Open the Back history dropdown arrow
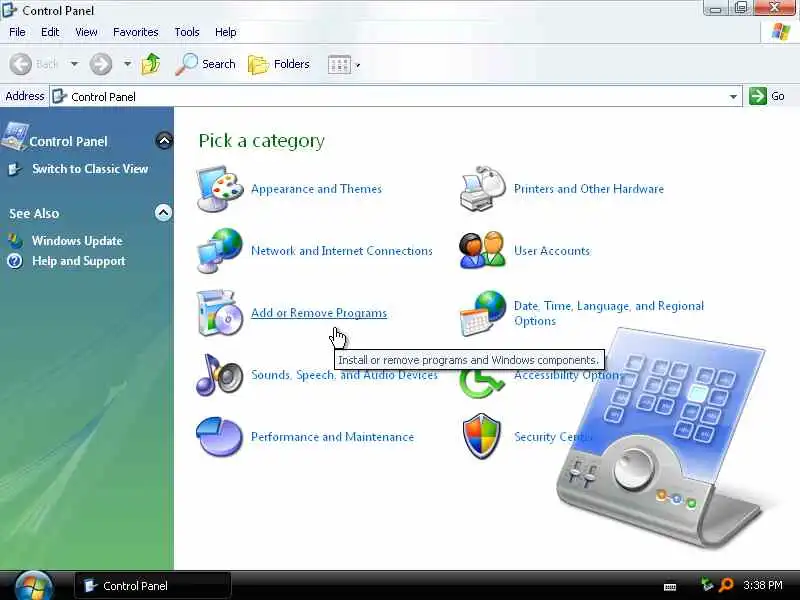The height and width of the screenshot is (600, 800). (x=74, y=64)
